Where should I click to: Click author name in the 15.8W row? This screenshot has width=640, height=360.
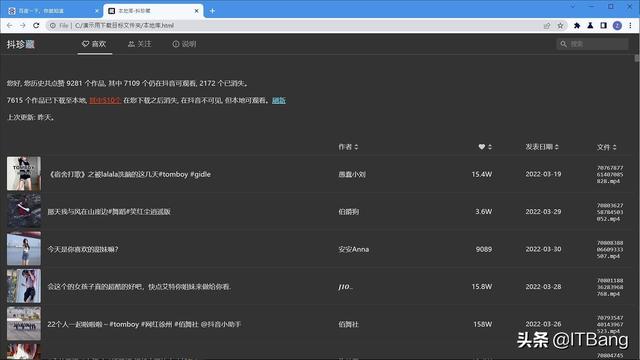pos(345,287)
